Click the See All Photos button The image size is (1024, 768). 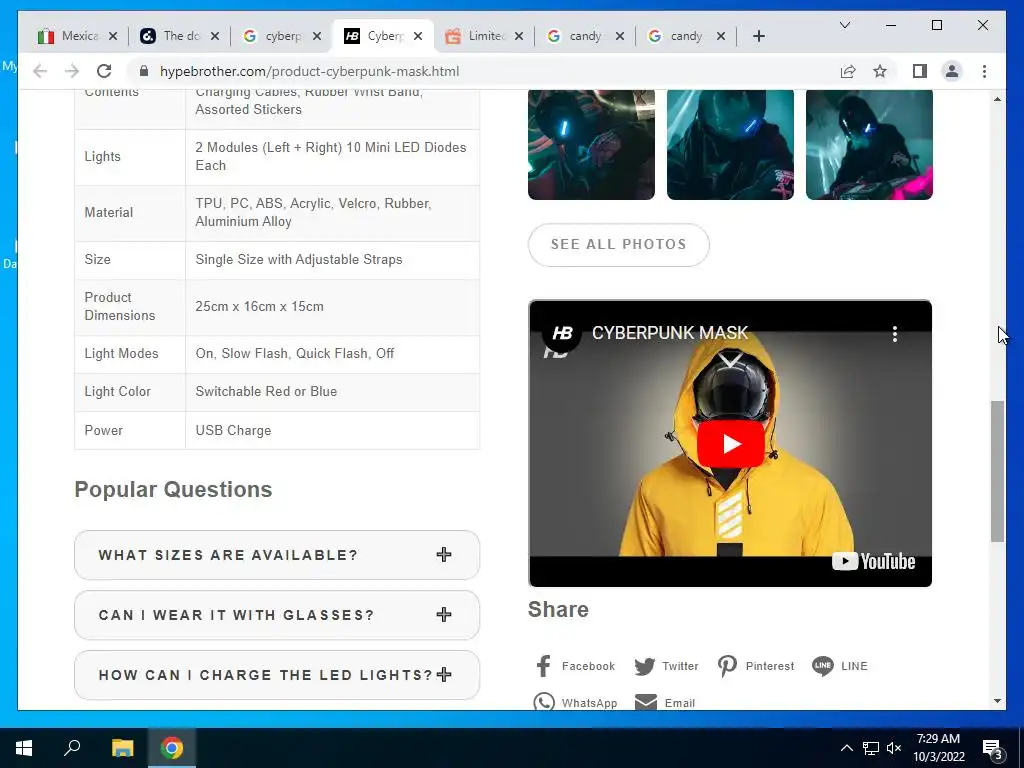pyautogui.click(x=618, y=244)
